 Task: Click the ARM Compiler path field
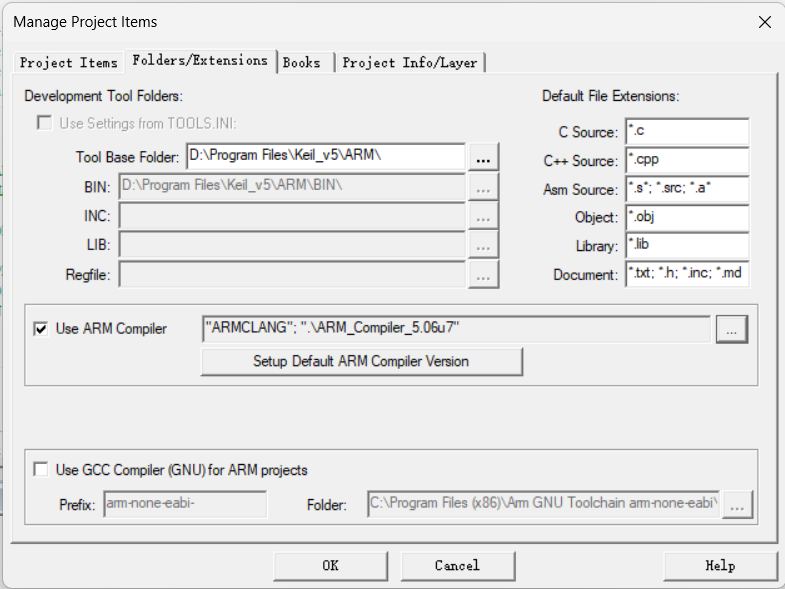click(x=456, y=329)
